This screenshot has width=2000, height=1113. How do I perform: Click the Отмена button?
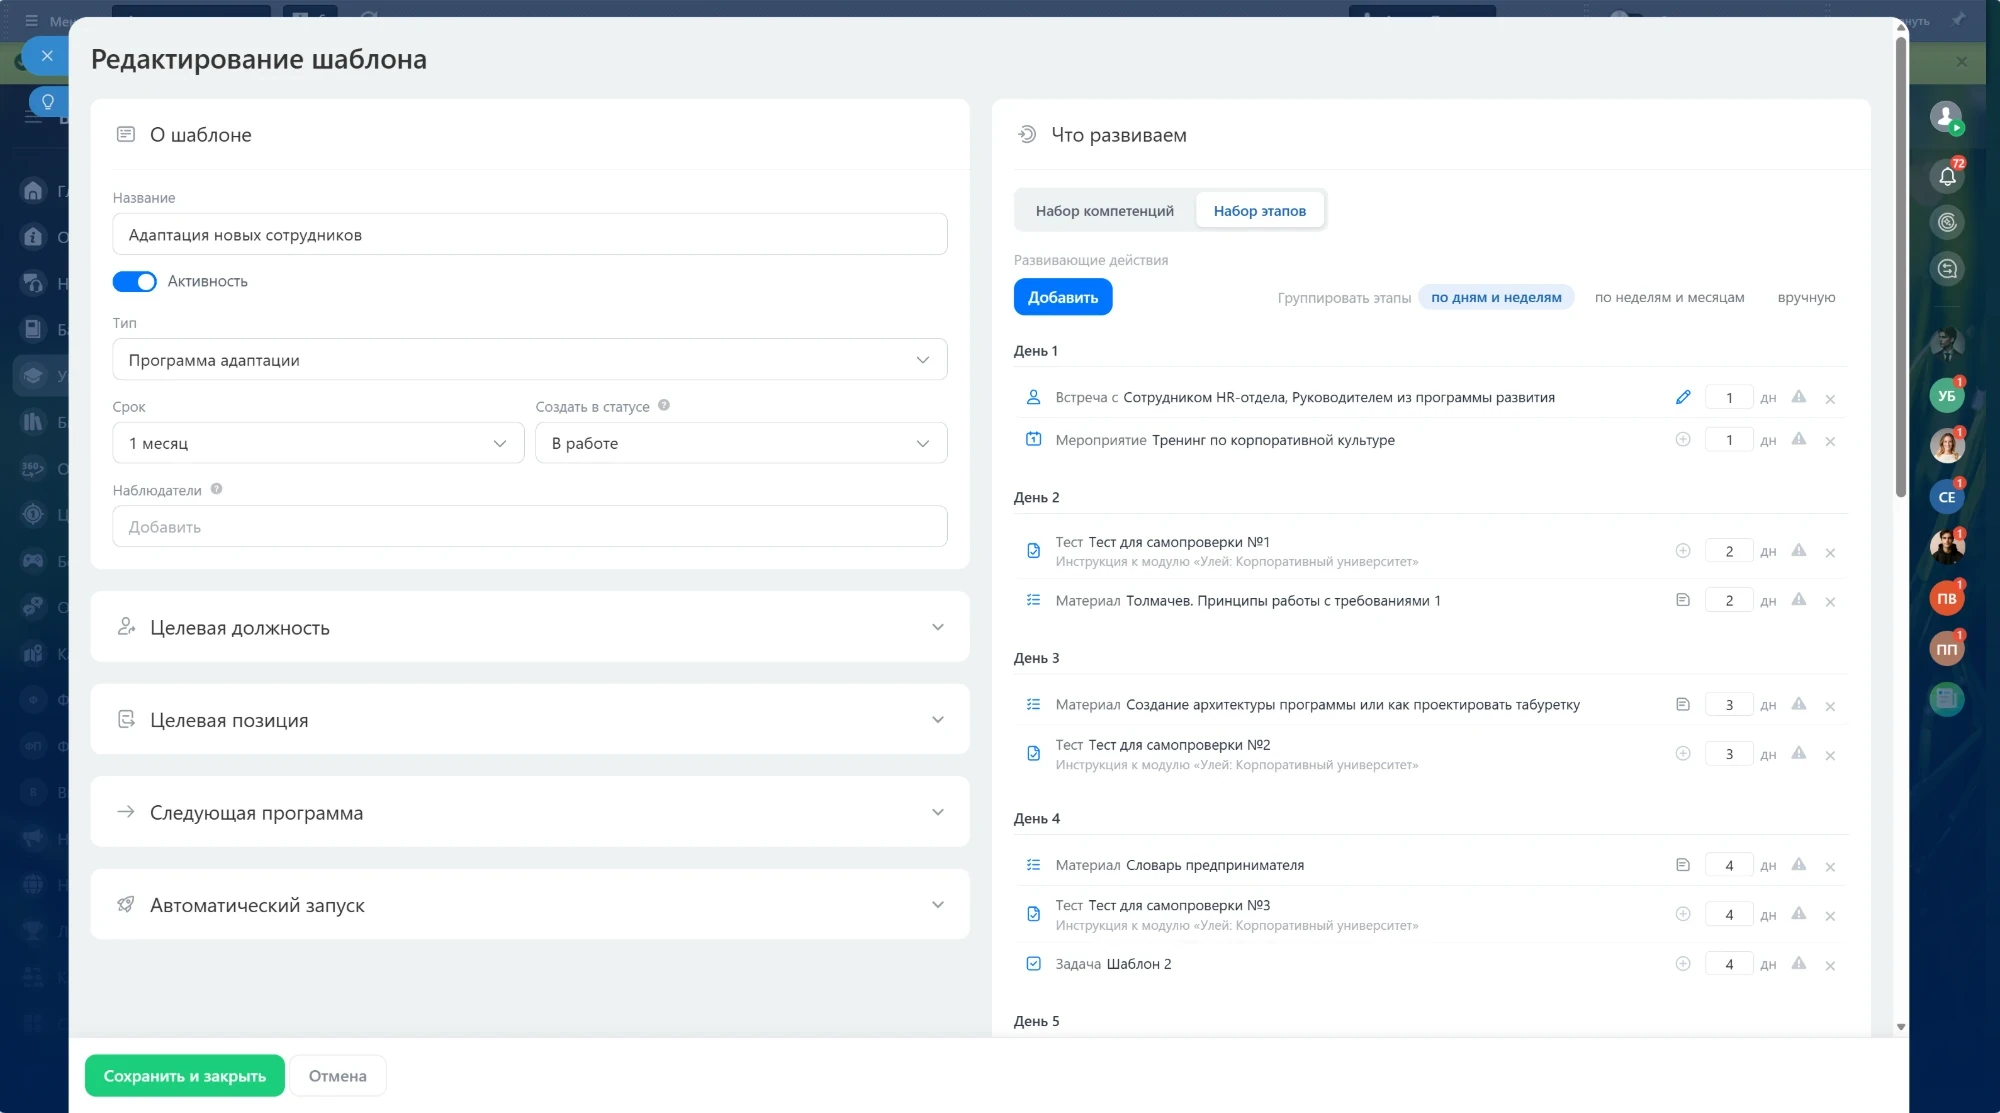pyautogui.click(x=337, y=1076)
